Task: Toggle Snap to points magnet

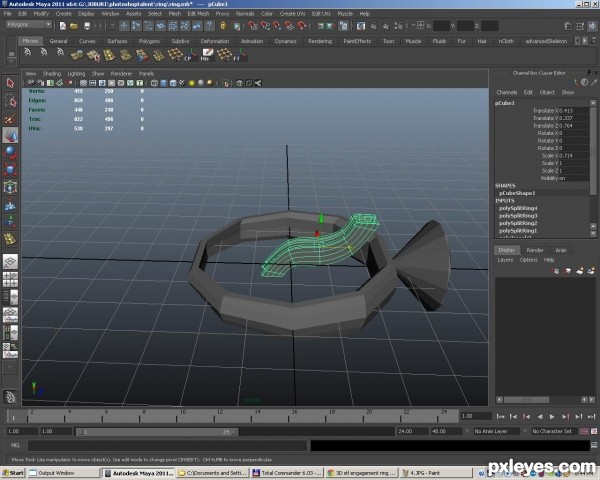Action: coord(277,26)
